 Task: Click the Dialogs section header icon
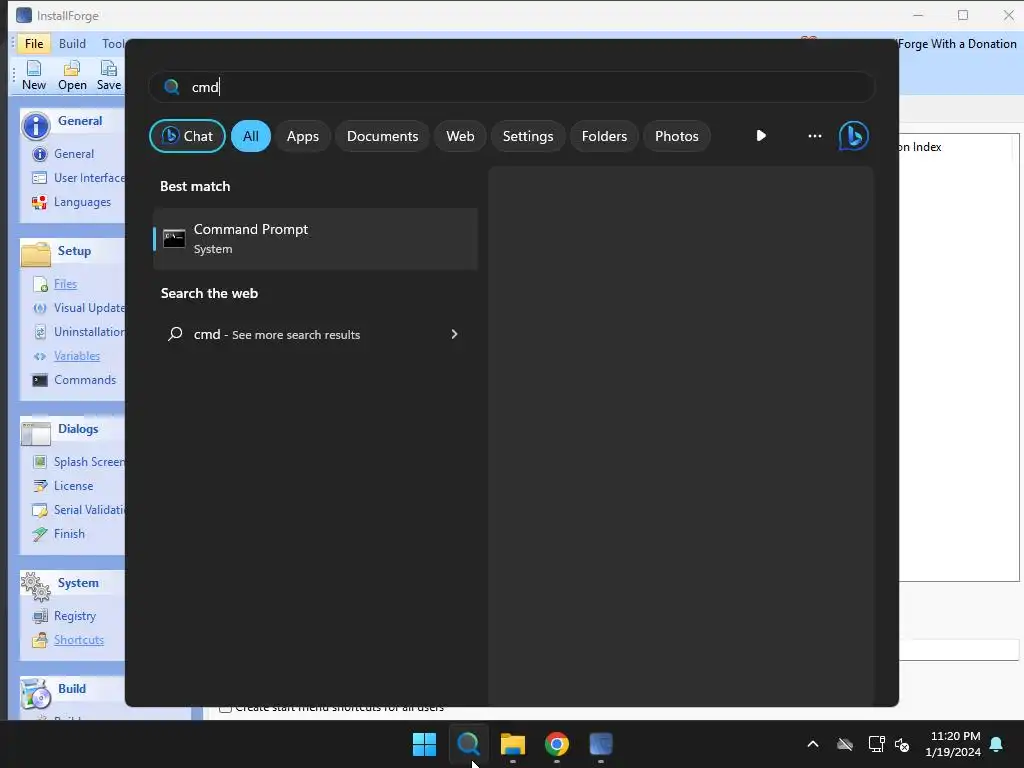pyautogui.click(x=35, y=433)
